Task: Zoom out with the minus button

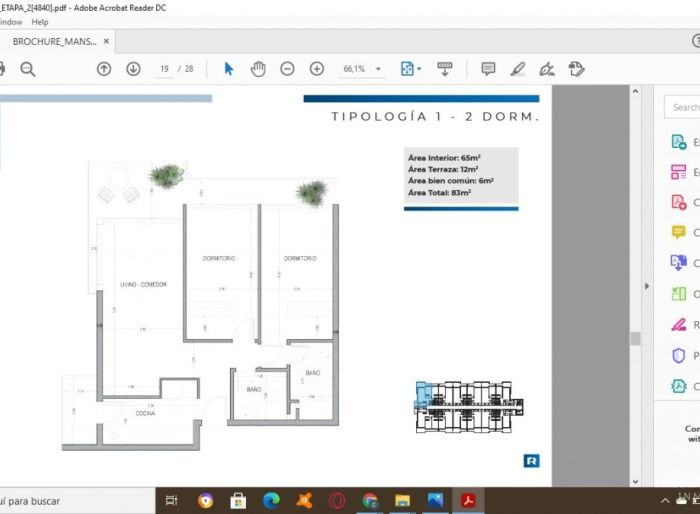Action: [x=288, y=69]
